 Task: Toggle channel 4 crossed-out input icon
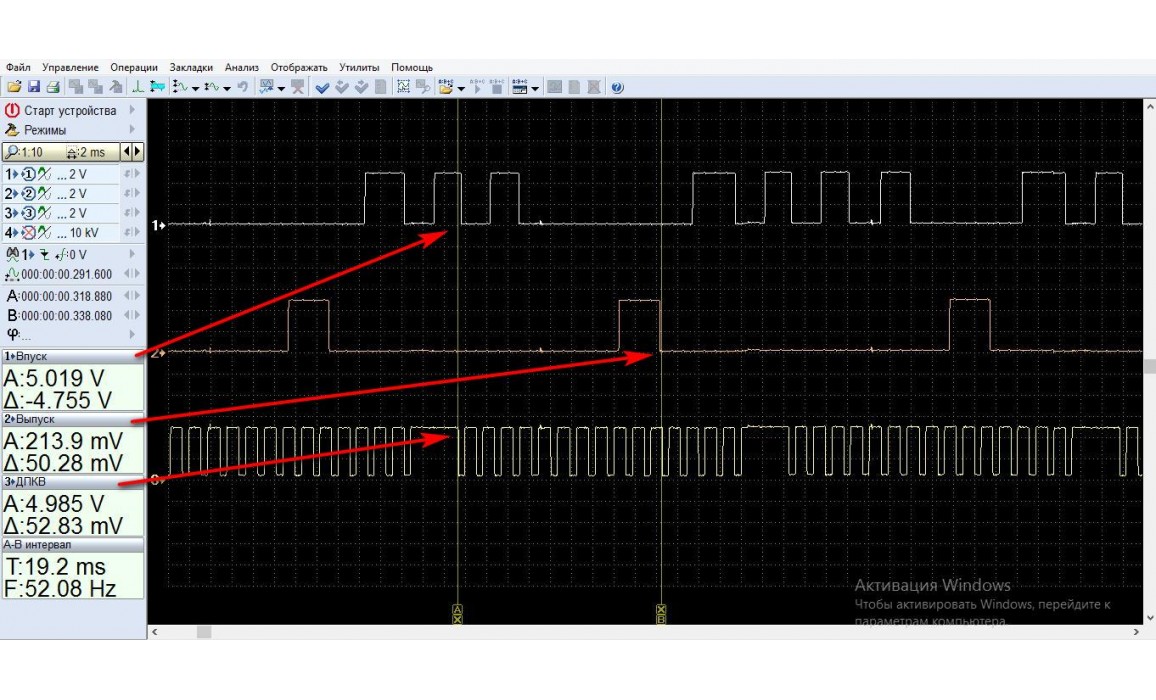point(29,233)
